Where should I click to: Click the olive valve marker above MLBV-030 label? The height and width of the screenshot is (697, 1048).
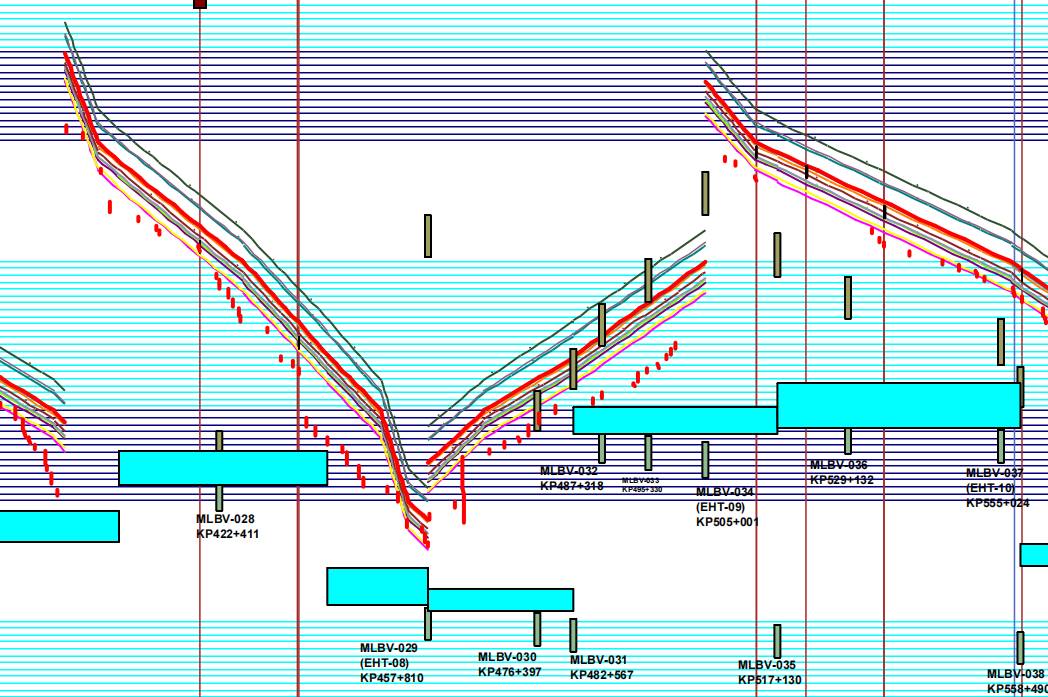[537, 629]
